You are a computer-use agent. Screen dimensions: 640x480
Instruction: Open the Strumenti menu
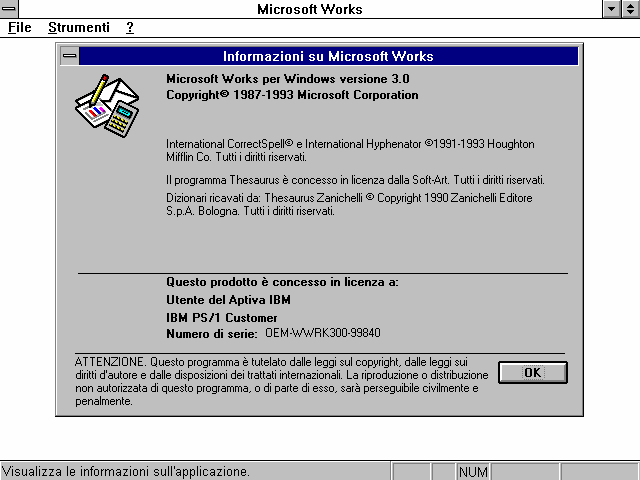tap(79, 27)
